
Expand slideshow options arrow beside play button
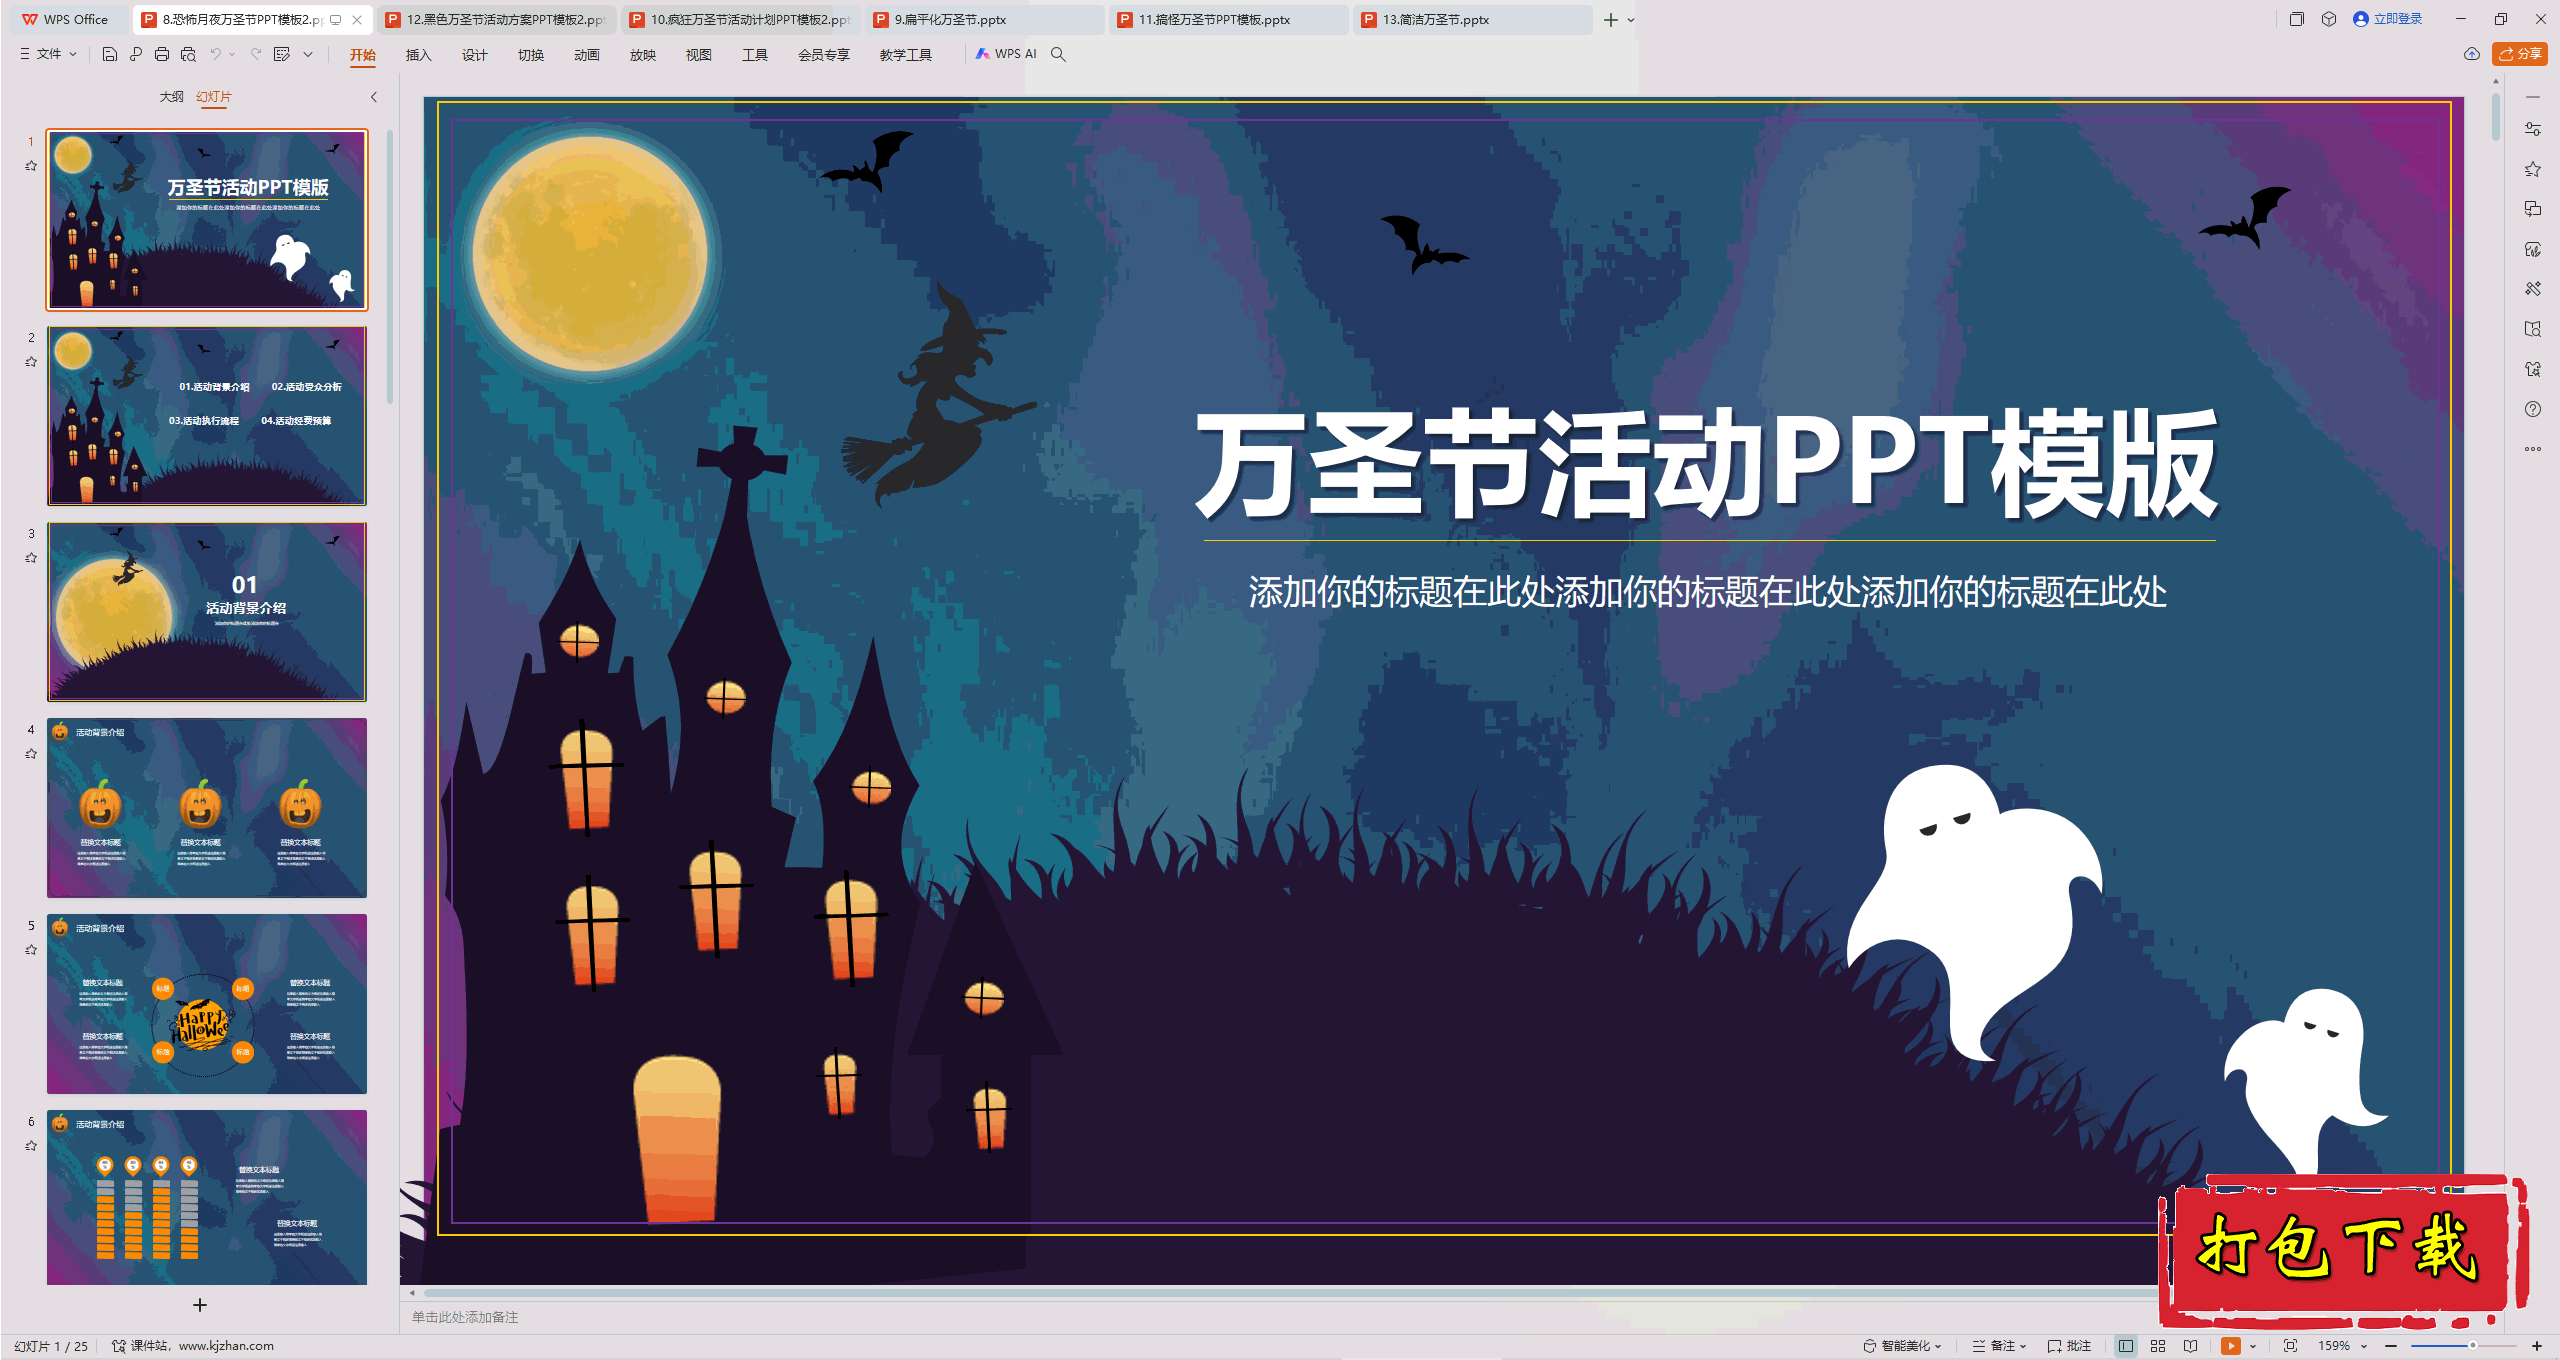click(x=2253, y=1346)
